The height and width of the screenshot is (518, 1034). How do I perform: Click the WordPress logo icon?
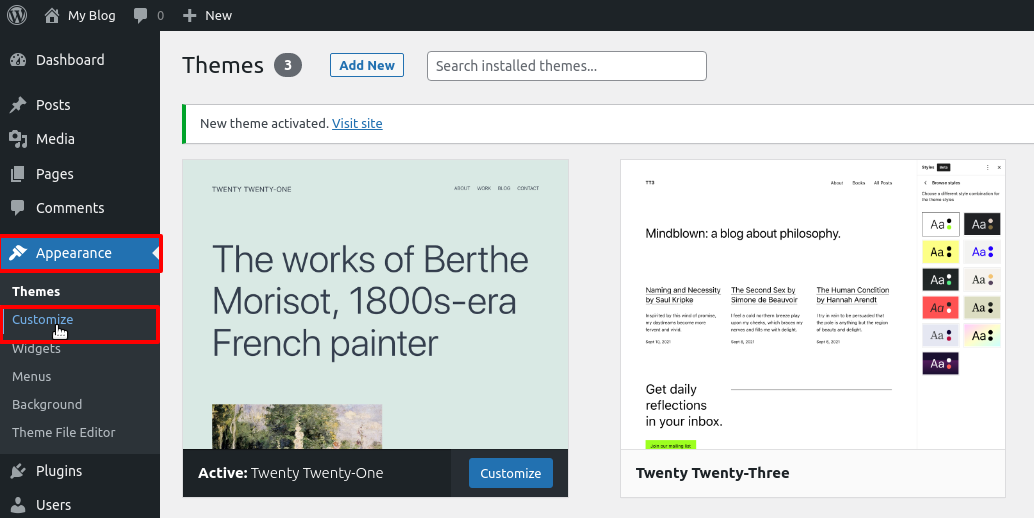[17, 15]
